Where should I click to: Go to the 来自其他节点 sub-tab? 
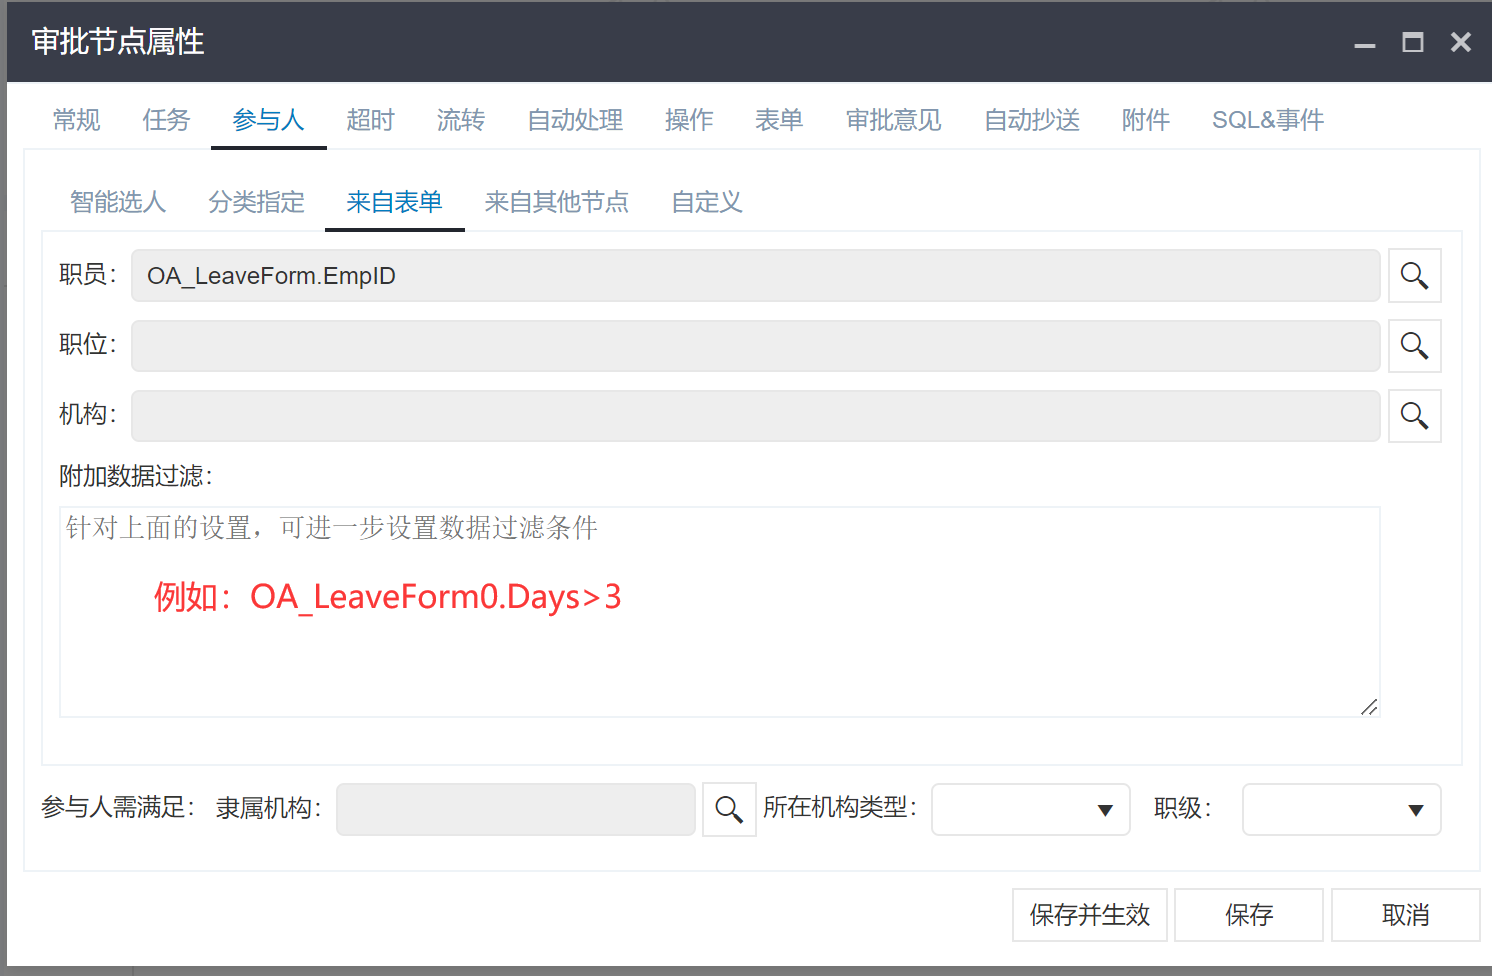(x=556, y=202)
